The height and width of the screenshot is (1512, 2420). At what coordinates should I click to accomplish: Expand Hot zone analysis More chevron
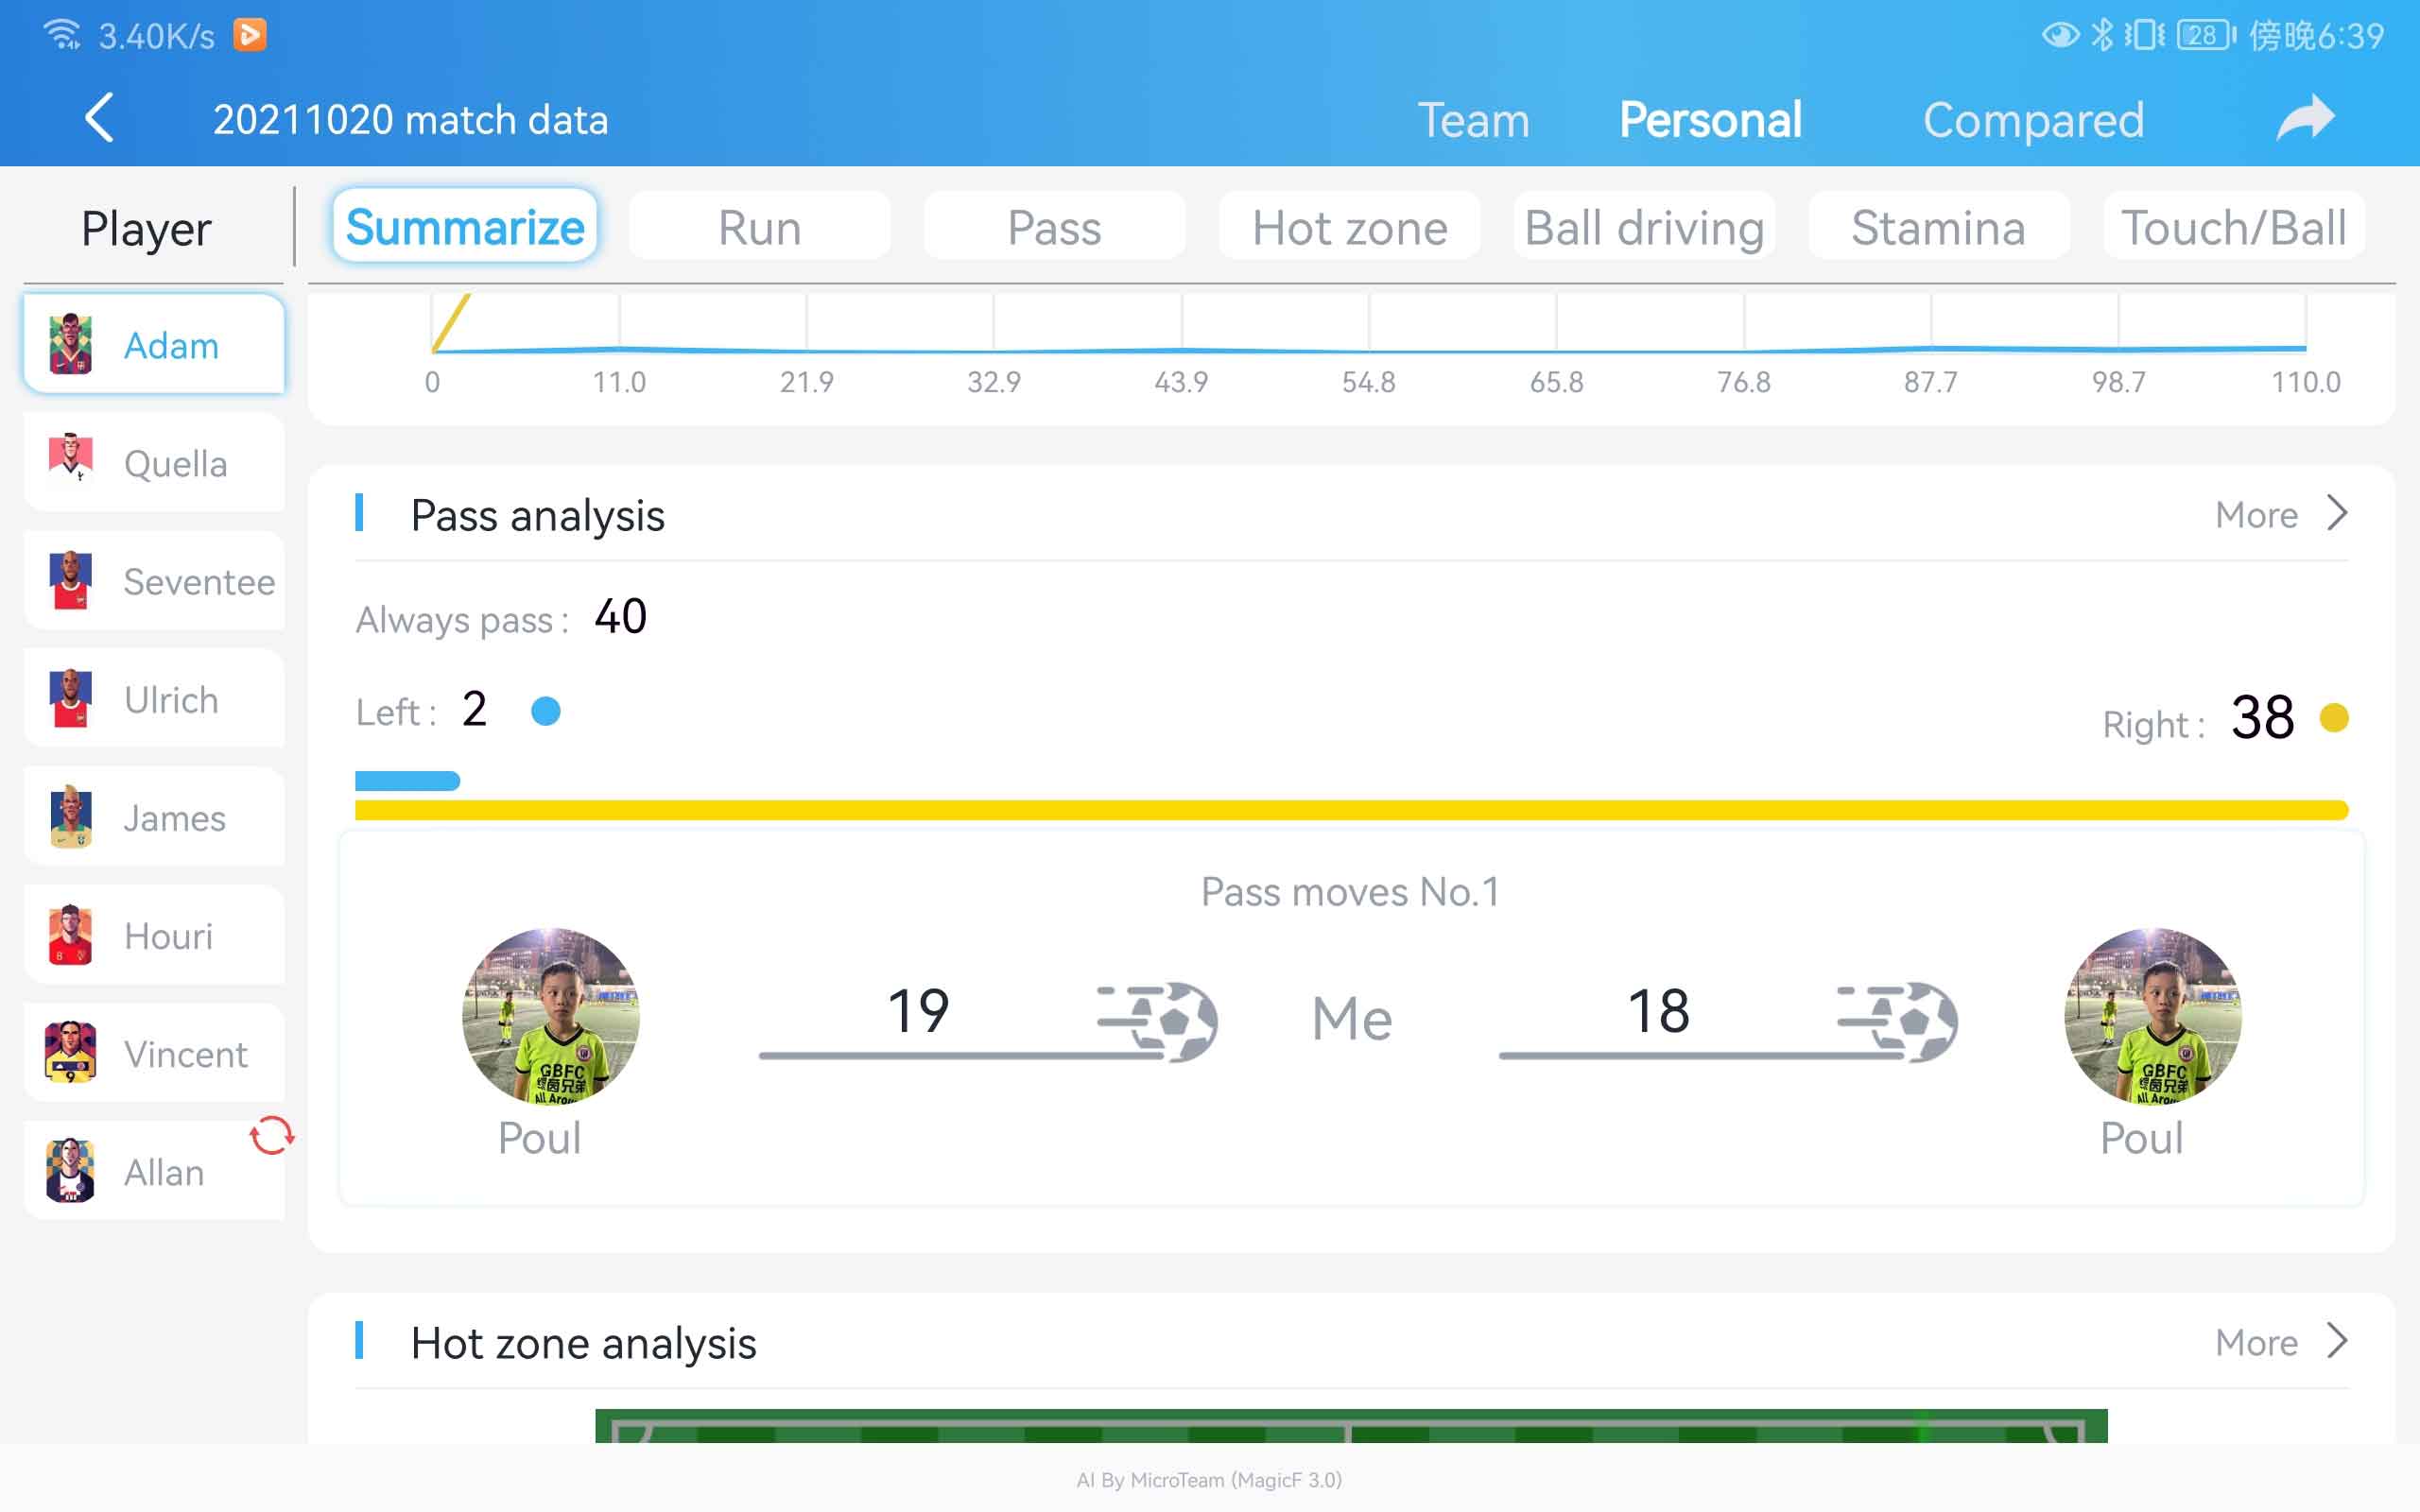2337,1341
